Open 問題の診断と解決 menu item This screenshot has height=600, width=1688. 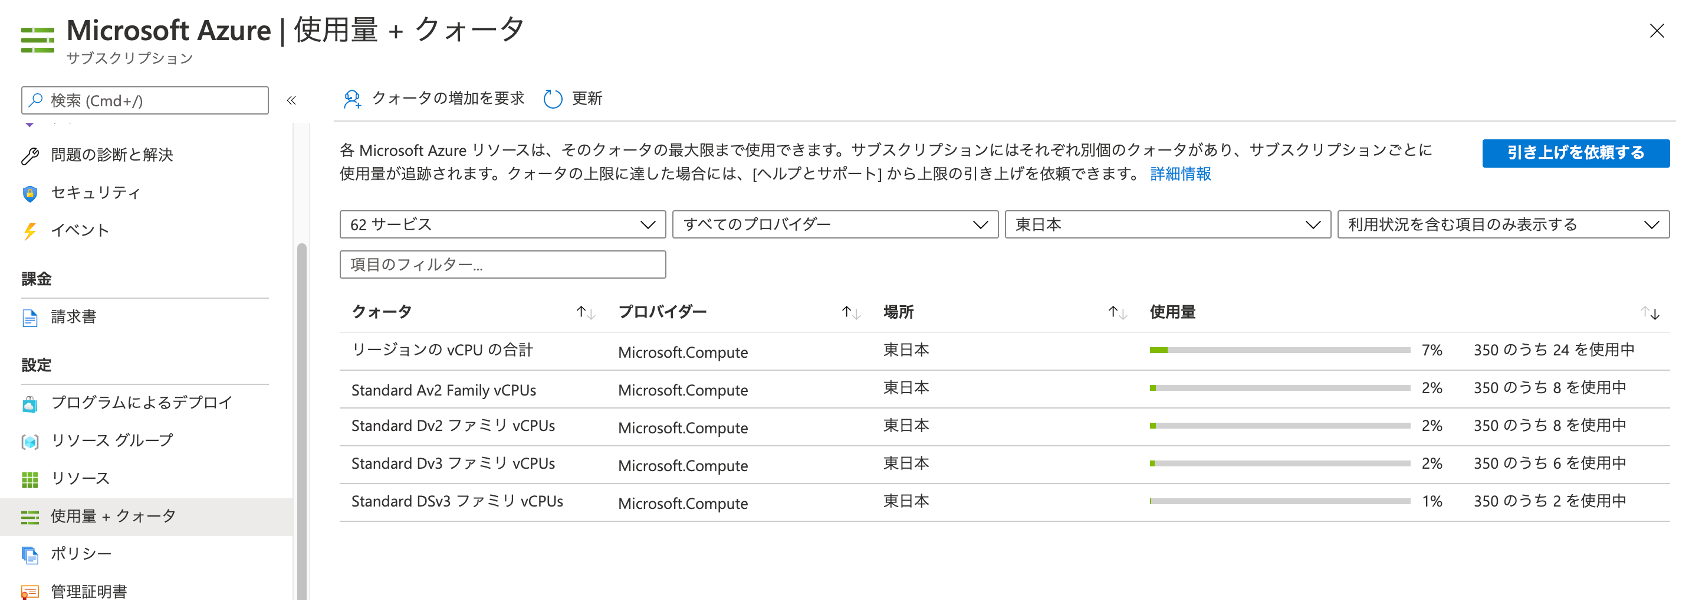point(112,155)
